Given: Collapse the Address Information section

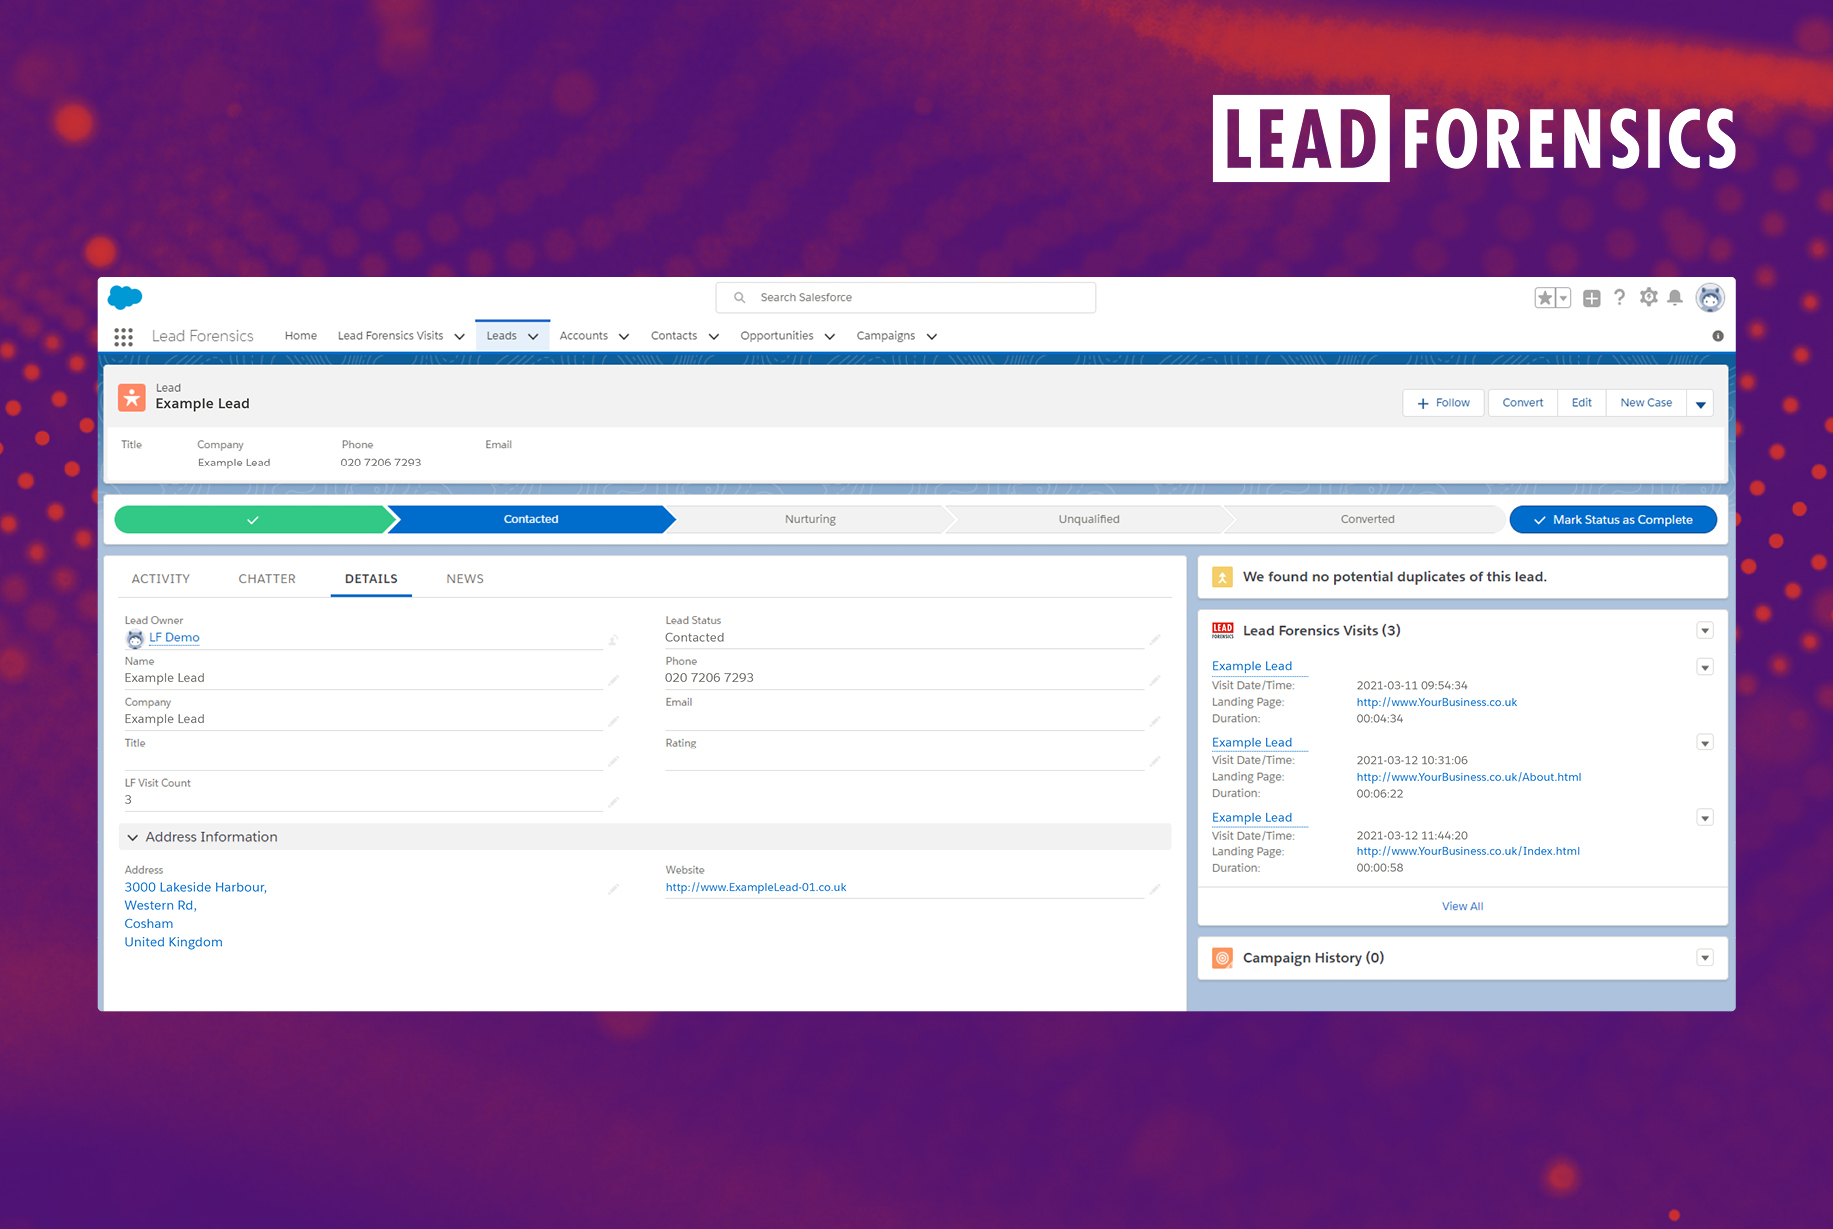Looking at the screenshot, I should [x=133, y=837].
